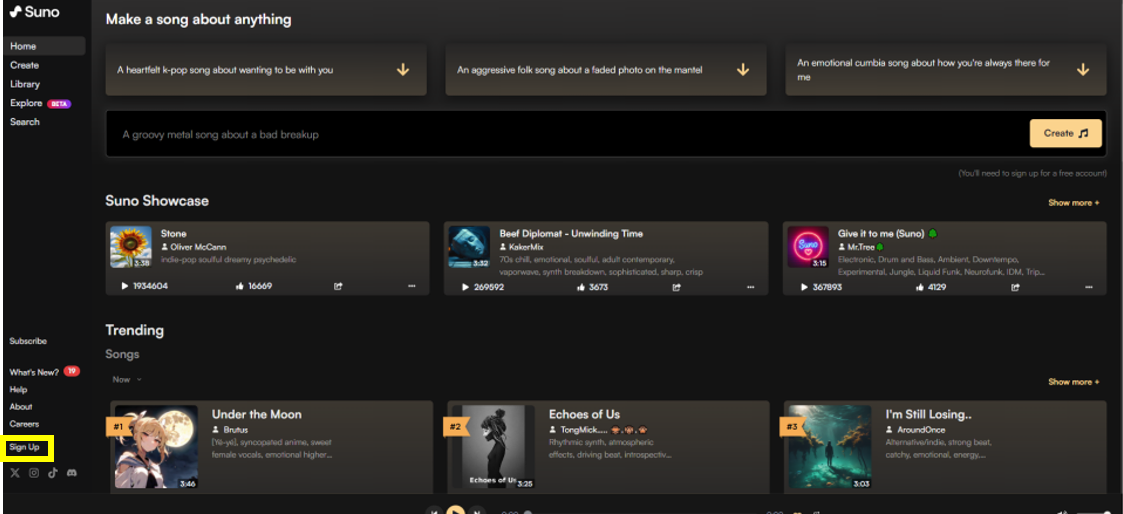Click Sign Up in sidebar

[x=24, y=447]
